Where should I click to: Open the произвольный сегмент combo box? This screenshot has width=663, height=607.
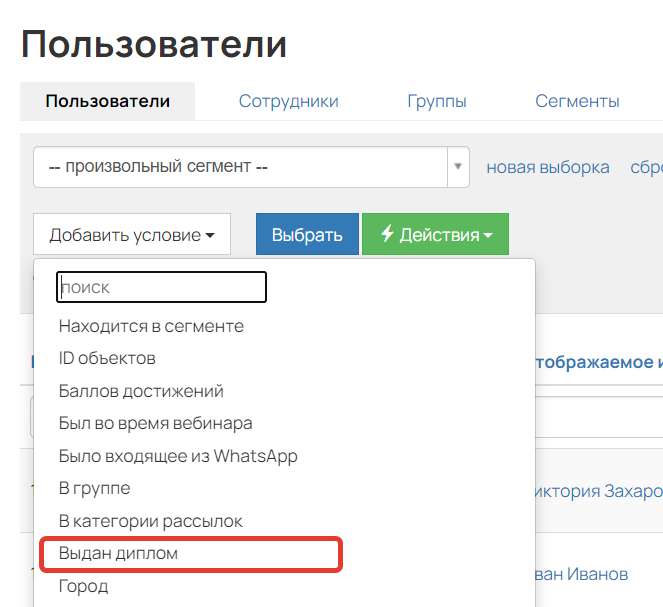coord(251,167)
